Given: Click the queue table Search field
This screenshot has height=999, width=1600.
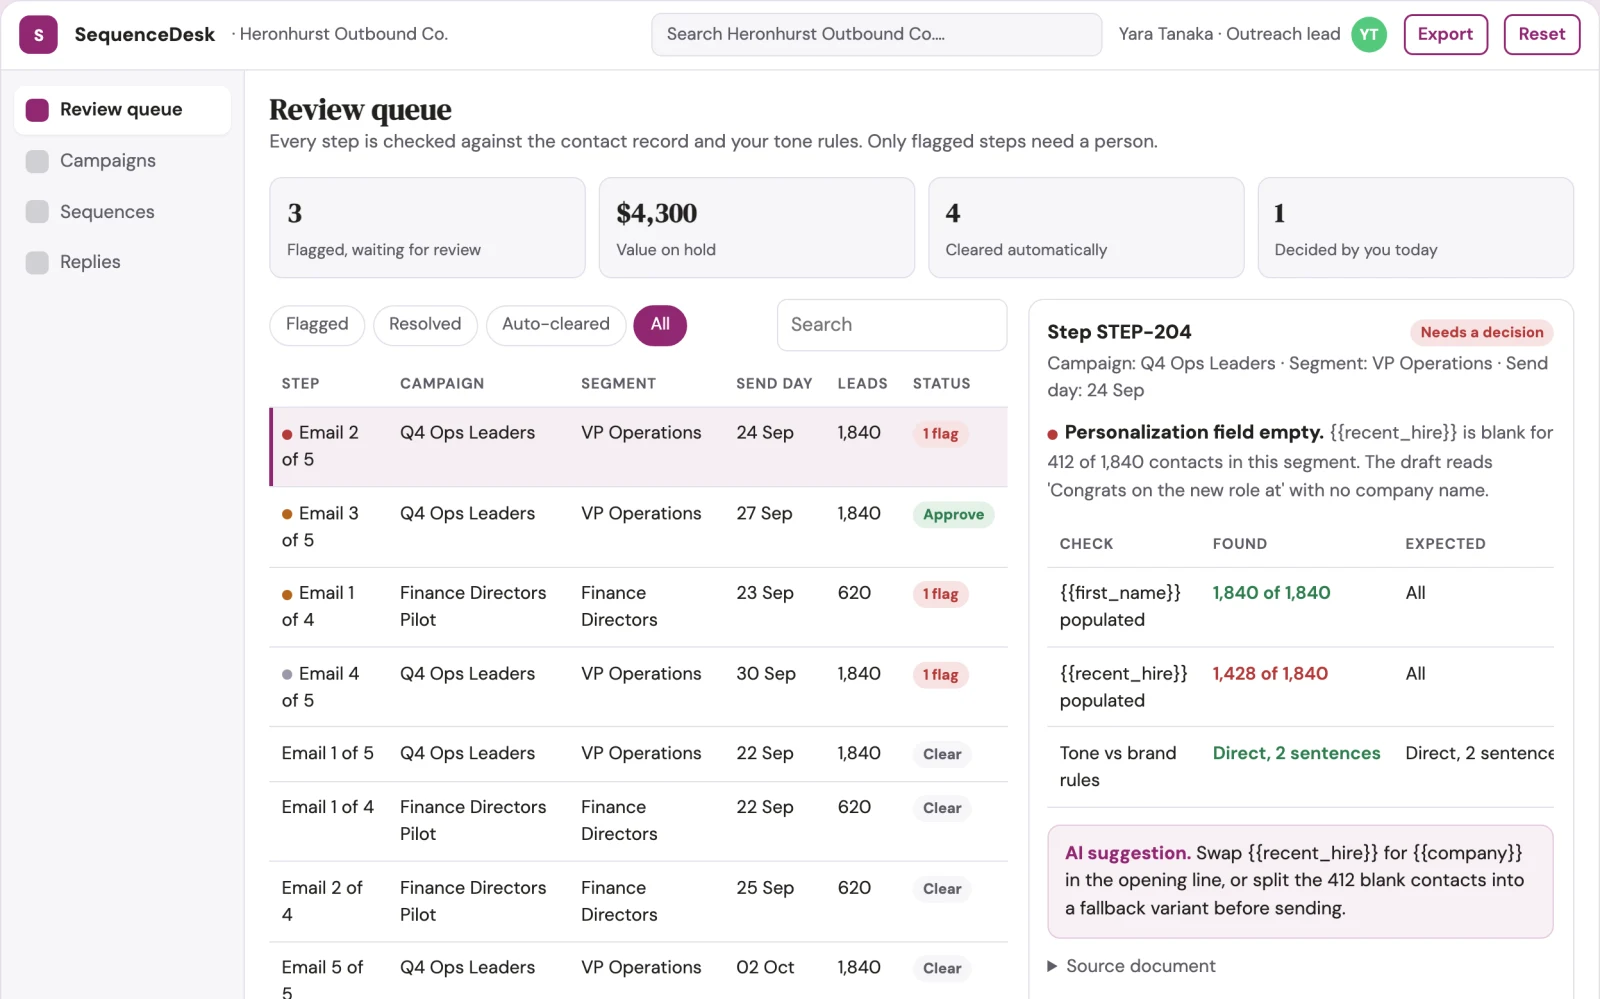Looking at the screenshot, I should pyautogui.click(x=891, y=325).
